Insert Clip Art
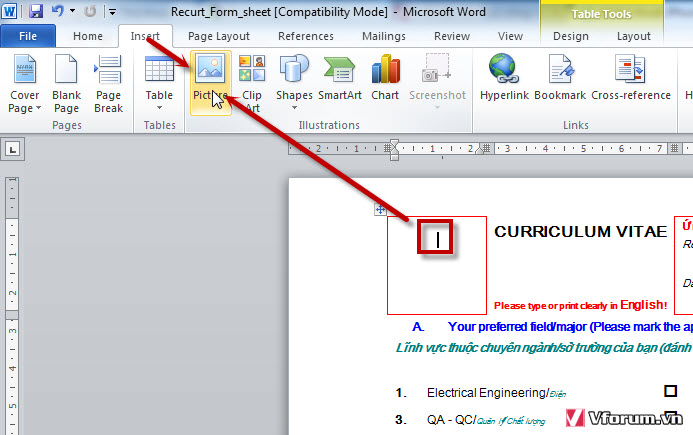 (x=251, y=83)
